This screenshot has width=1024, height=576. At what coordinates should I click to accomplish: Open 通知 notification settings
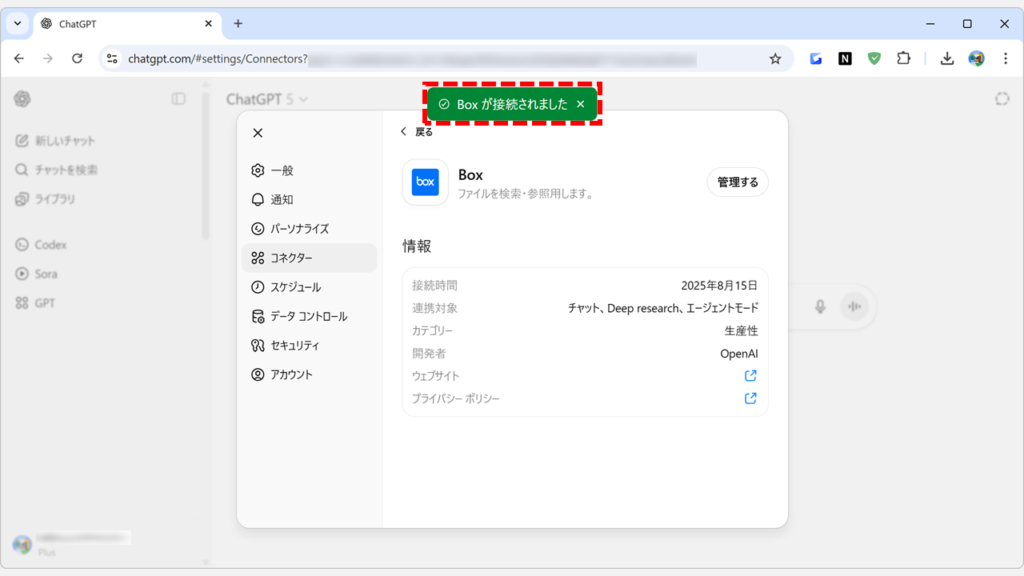tap(309, 200)
